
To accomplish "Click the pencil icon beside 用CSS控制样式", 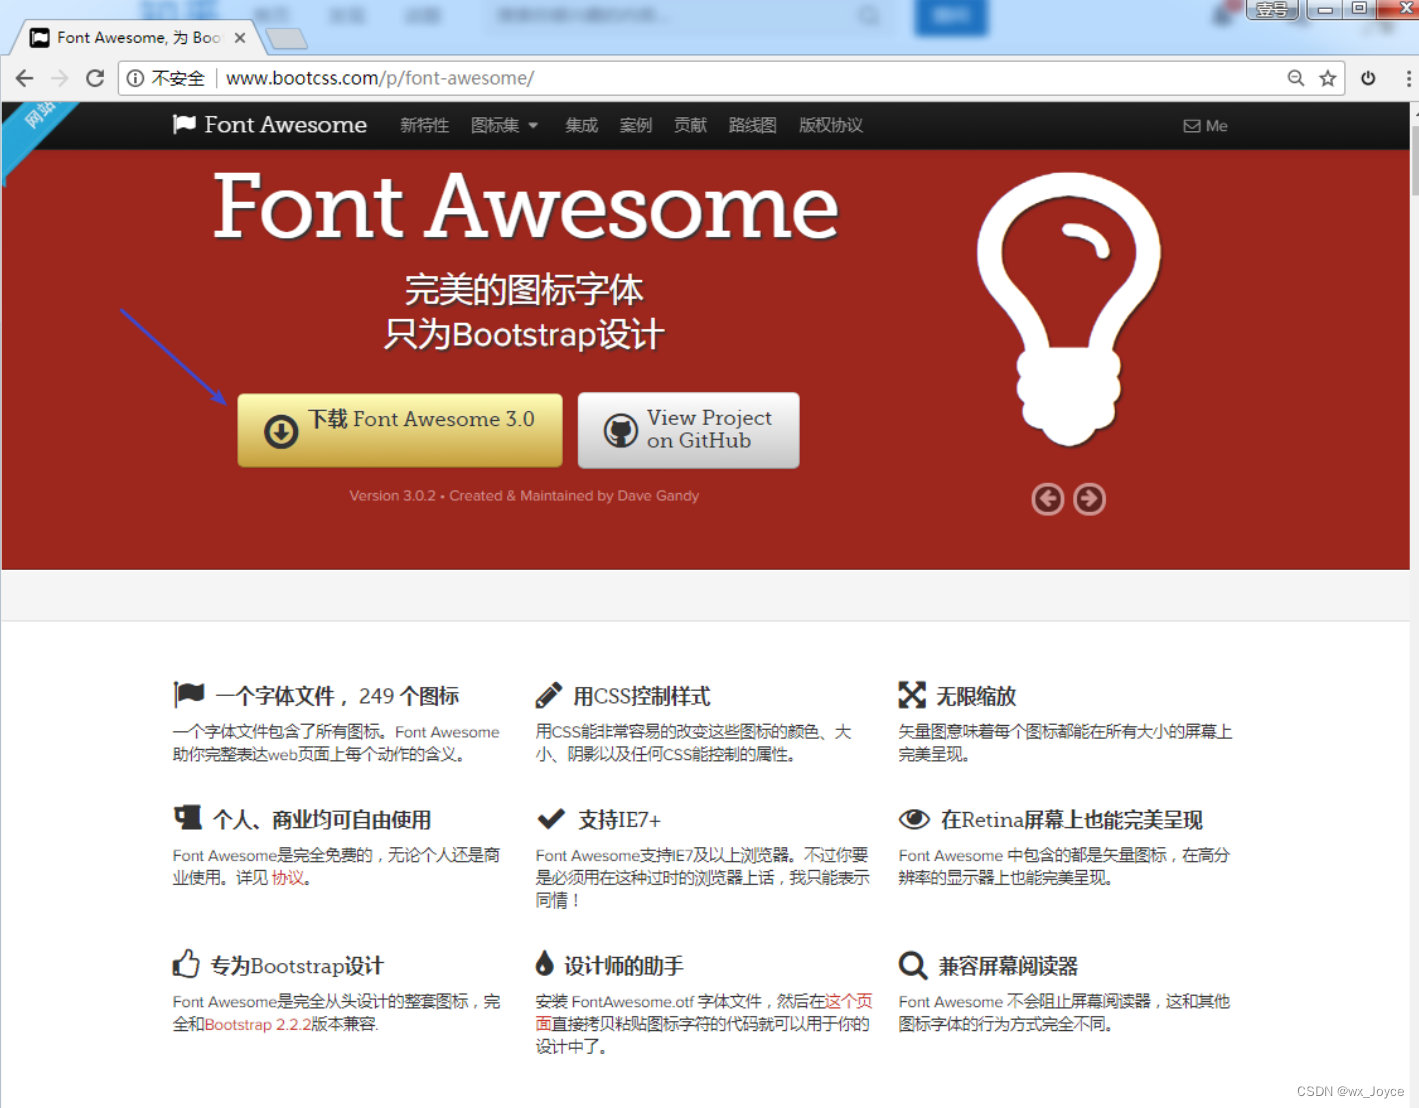I will (x=549, y=695).
